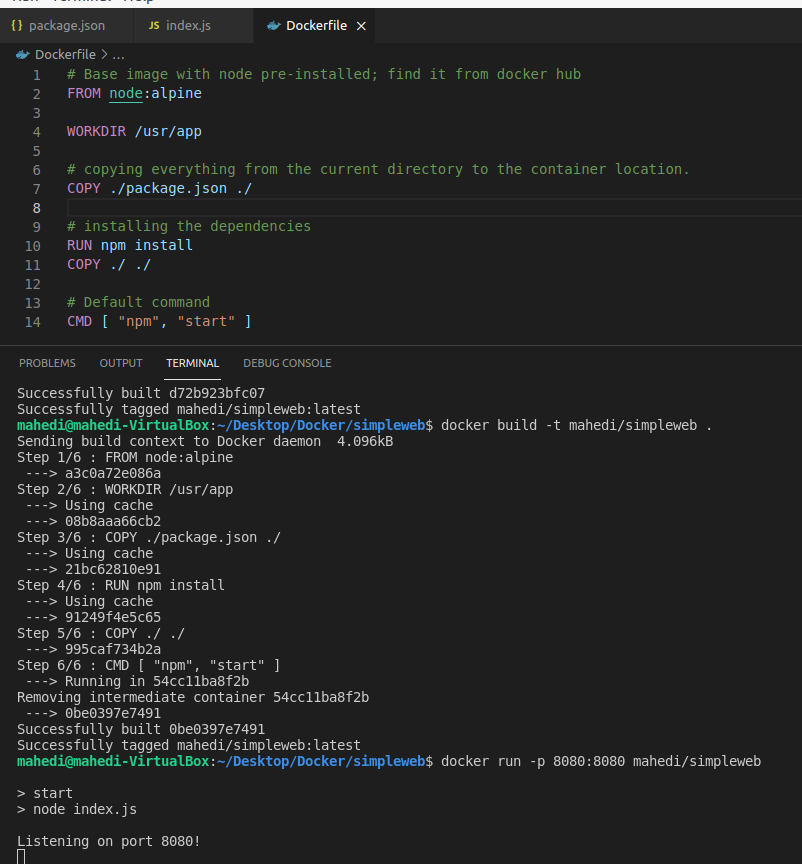Screen dimensions: 802x864
Task: Click the '> node index.js' output line
Action: click(x=77, y=809)
